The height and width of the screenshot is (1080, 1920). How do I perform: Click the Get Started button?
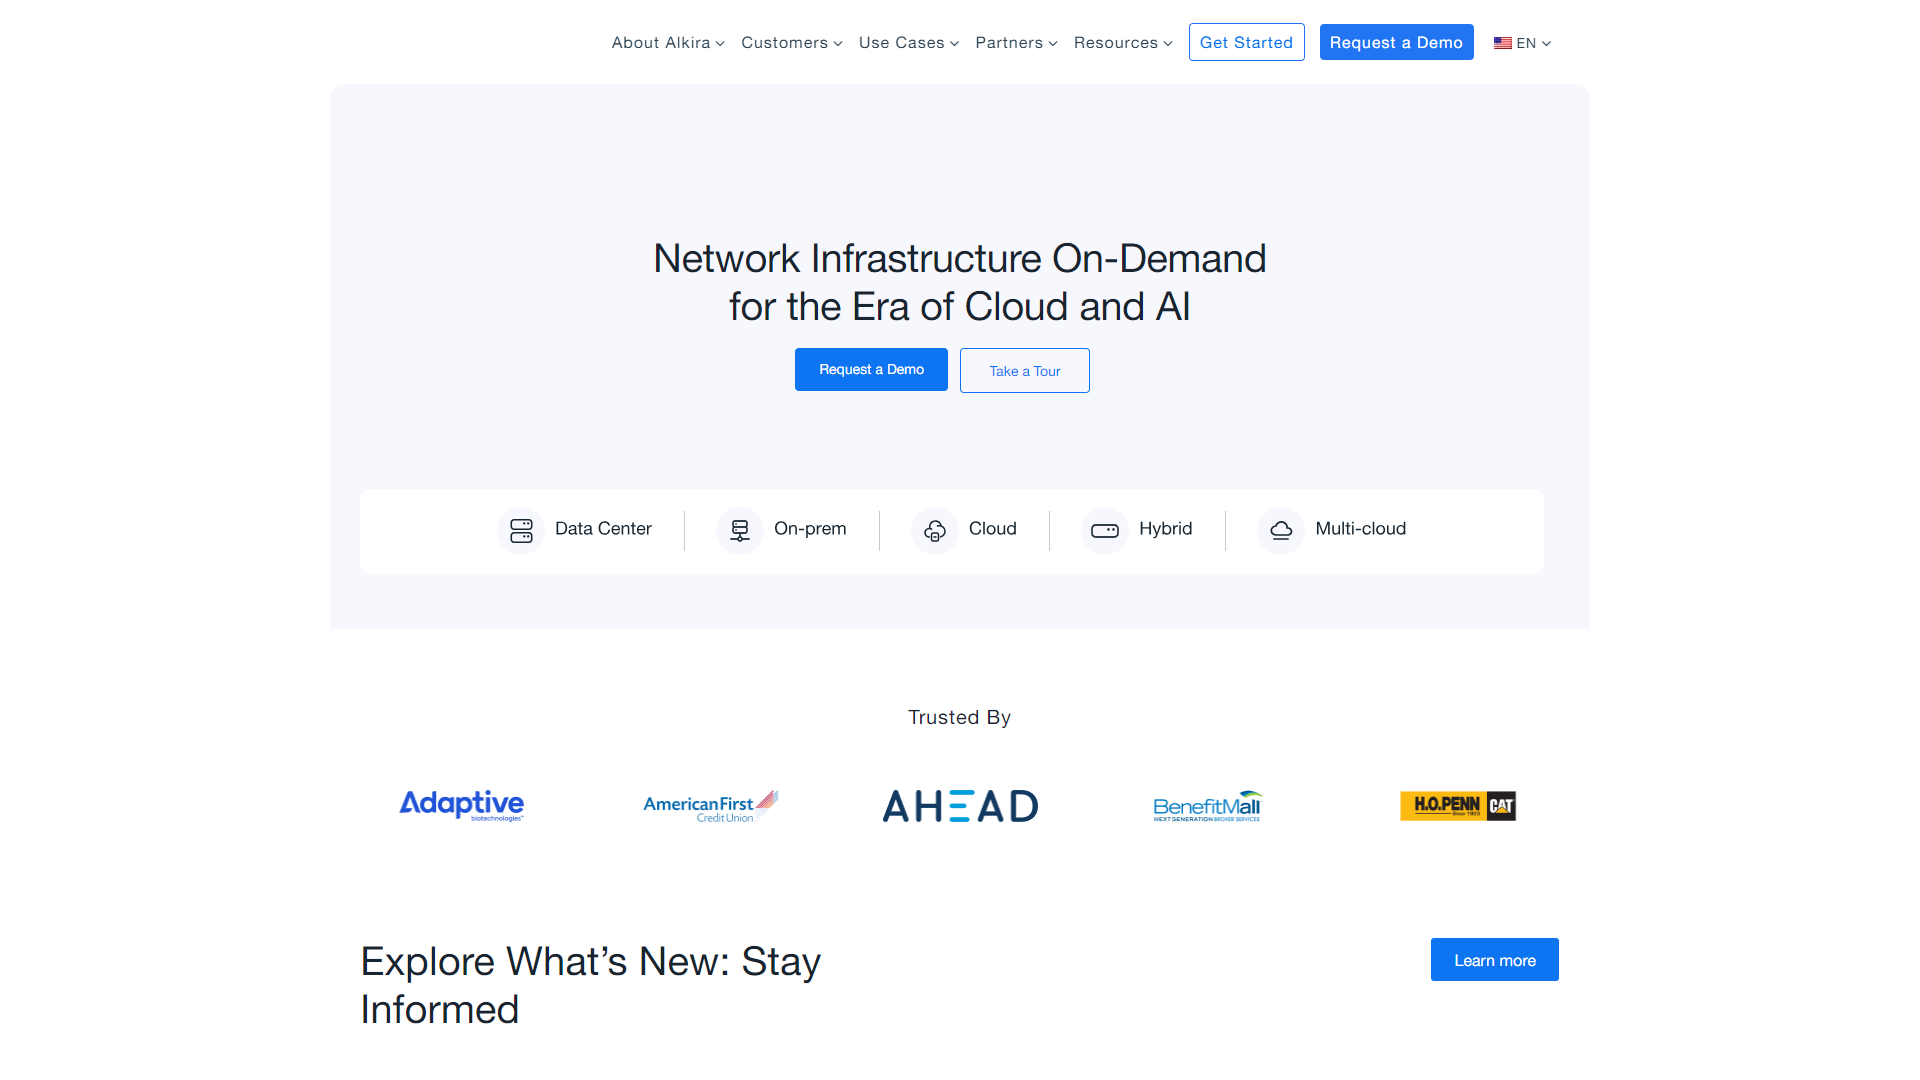tap(1246, 42)
